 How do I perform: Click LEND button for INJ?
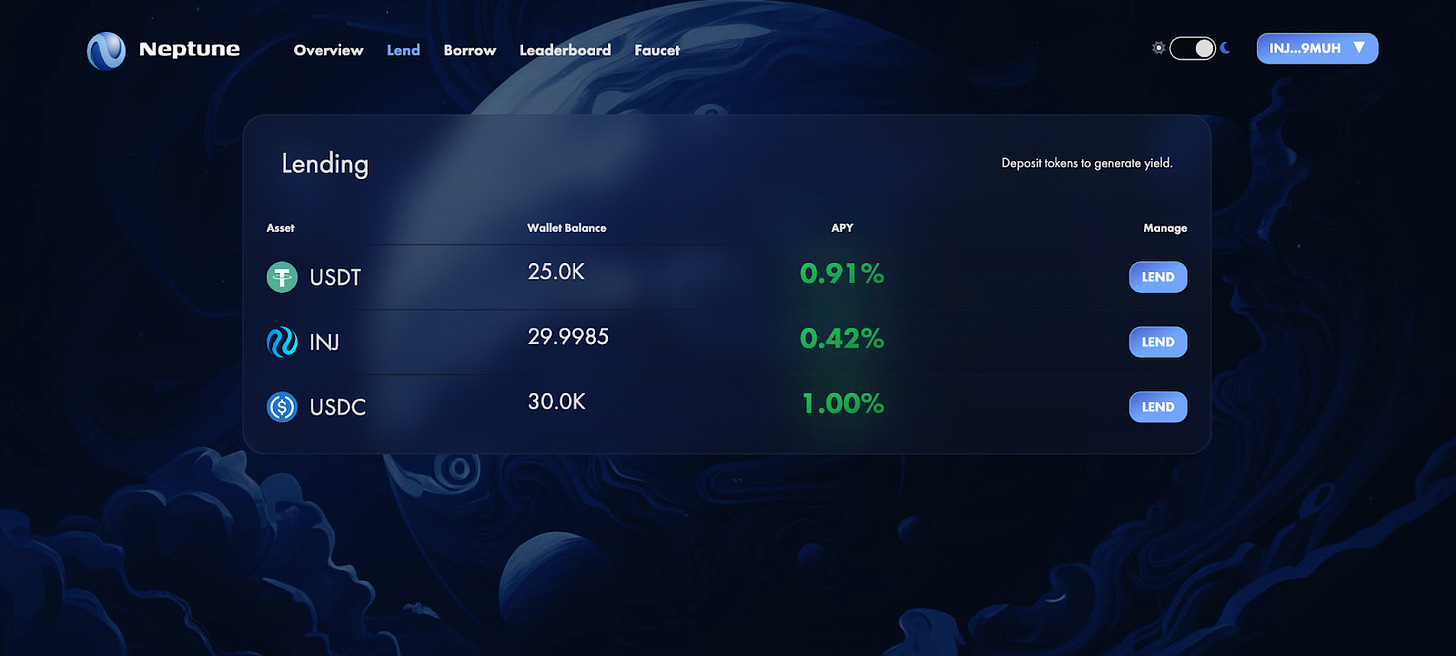tap(1158, 342)
